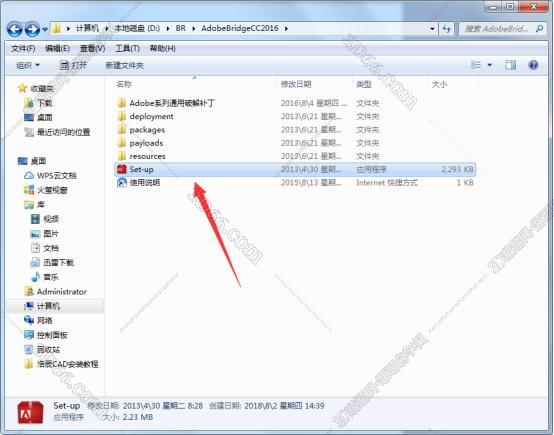
Task: Sort by the 修改日期 column header
Action: (x=296, y=84)
